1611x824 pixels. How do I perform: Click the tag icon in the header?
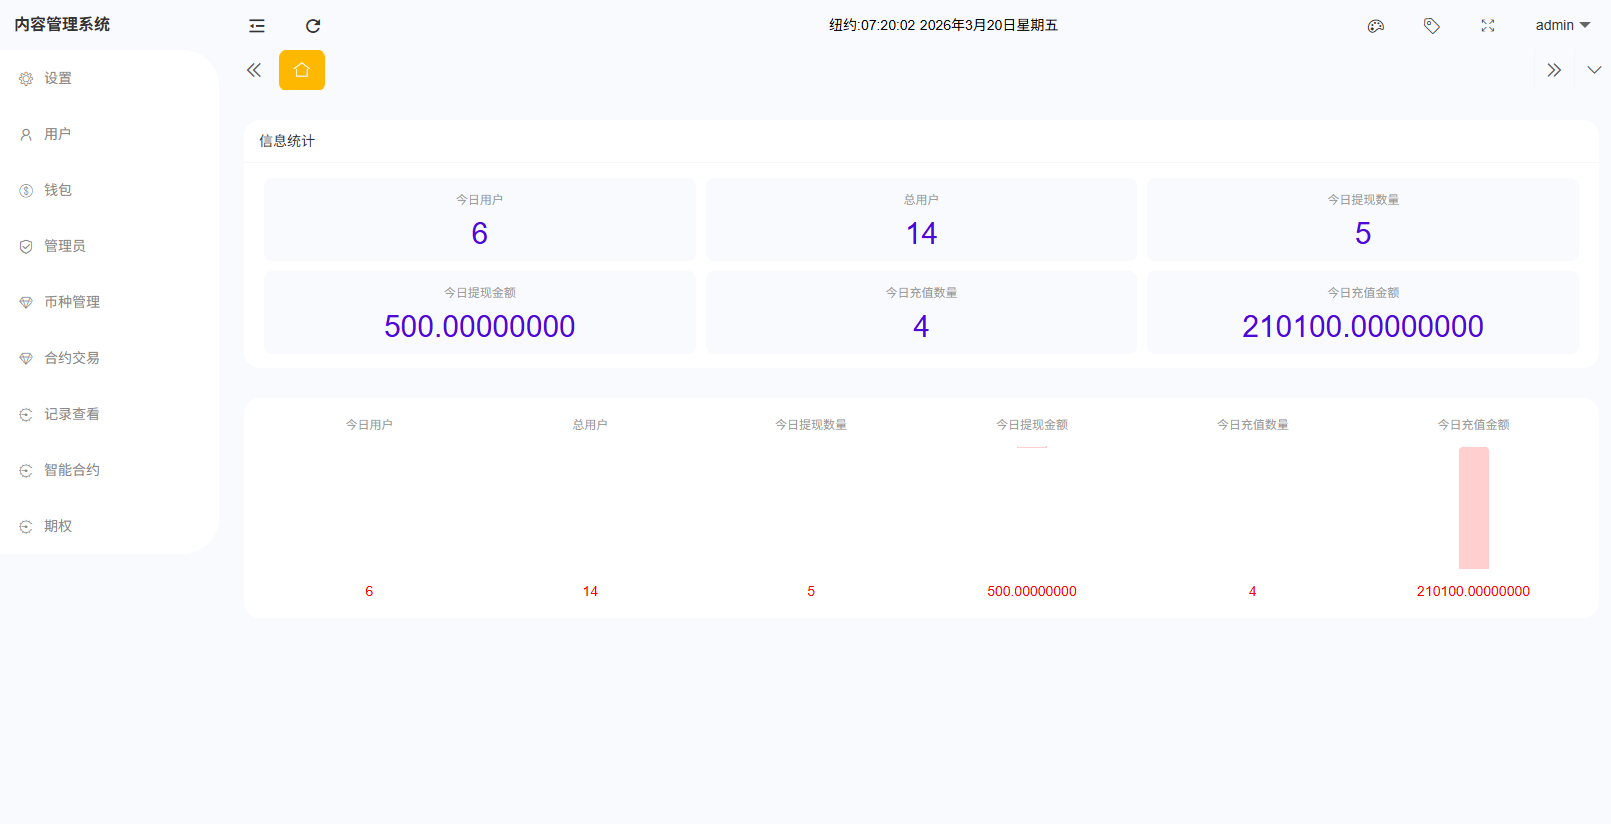click(x=1432, y=26)
